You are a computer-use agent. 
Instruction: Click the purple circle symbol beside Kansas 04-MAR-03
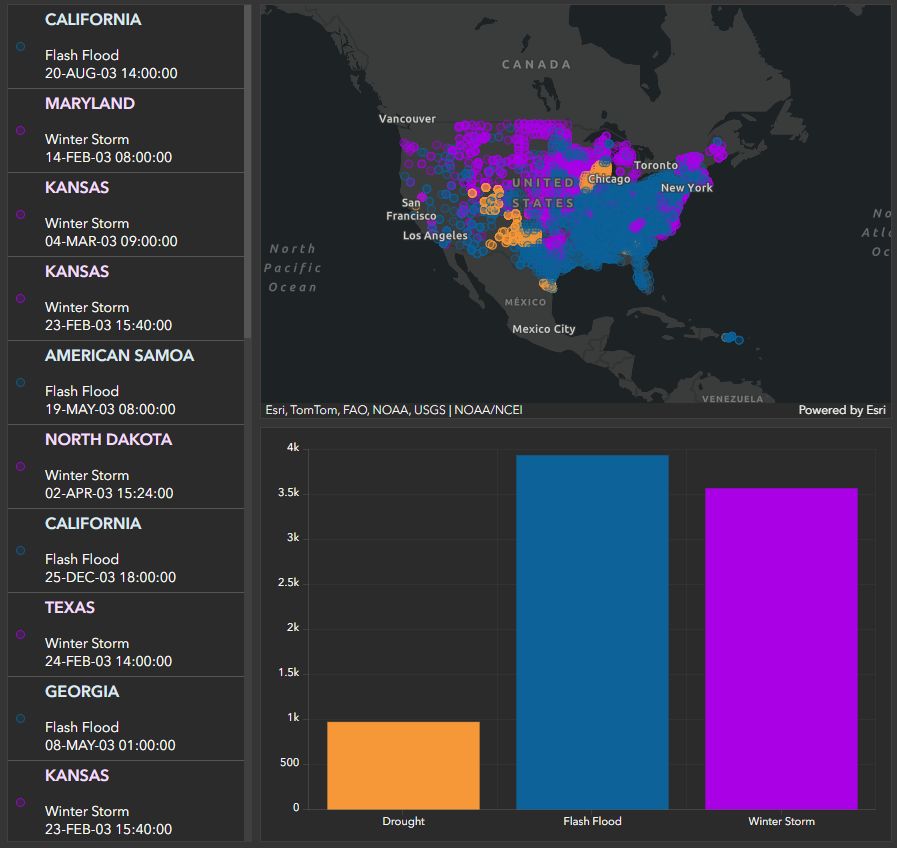pyautogui.click(x=21, y=215)
